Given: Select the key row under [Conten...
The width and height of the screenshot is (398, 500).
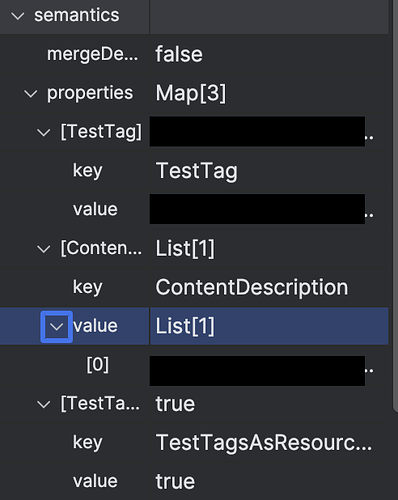Looking at the screenshot, I should coord(194,287).
